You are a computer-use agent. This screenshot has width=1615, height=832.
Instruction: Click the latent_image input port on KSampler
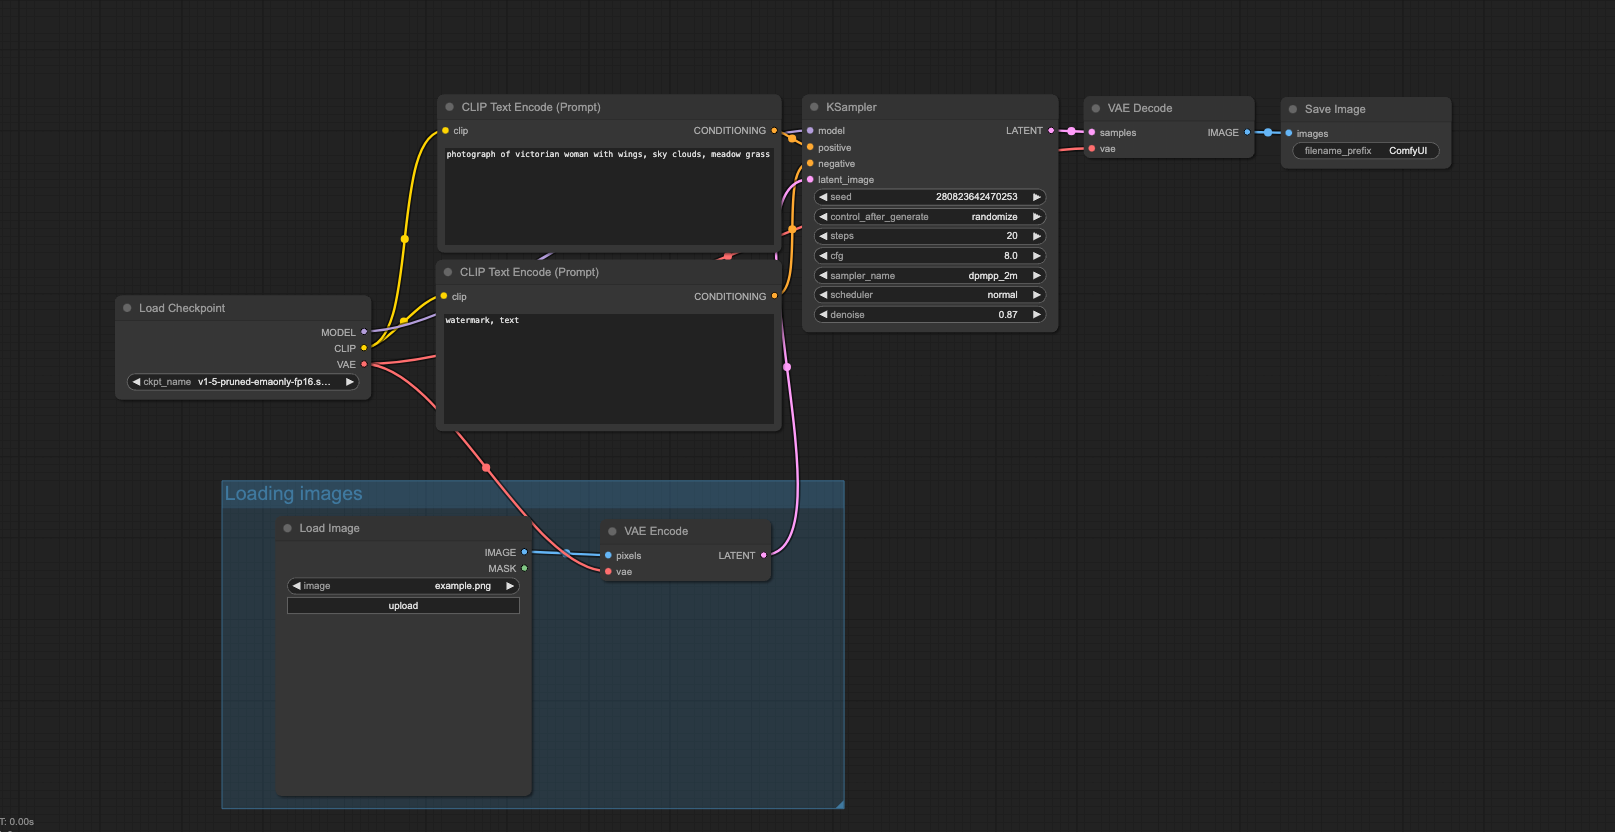pos(810,180)
